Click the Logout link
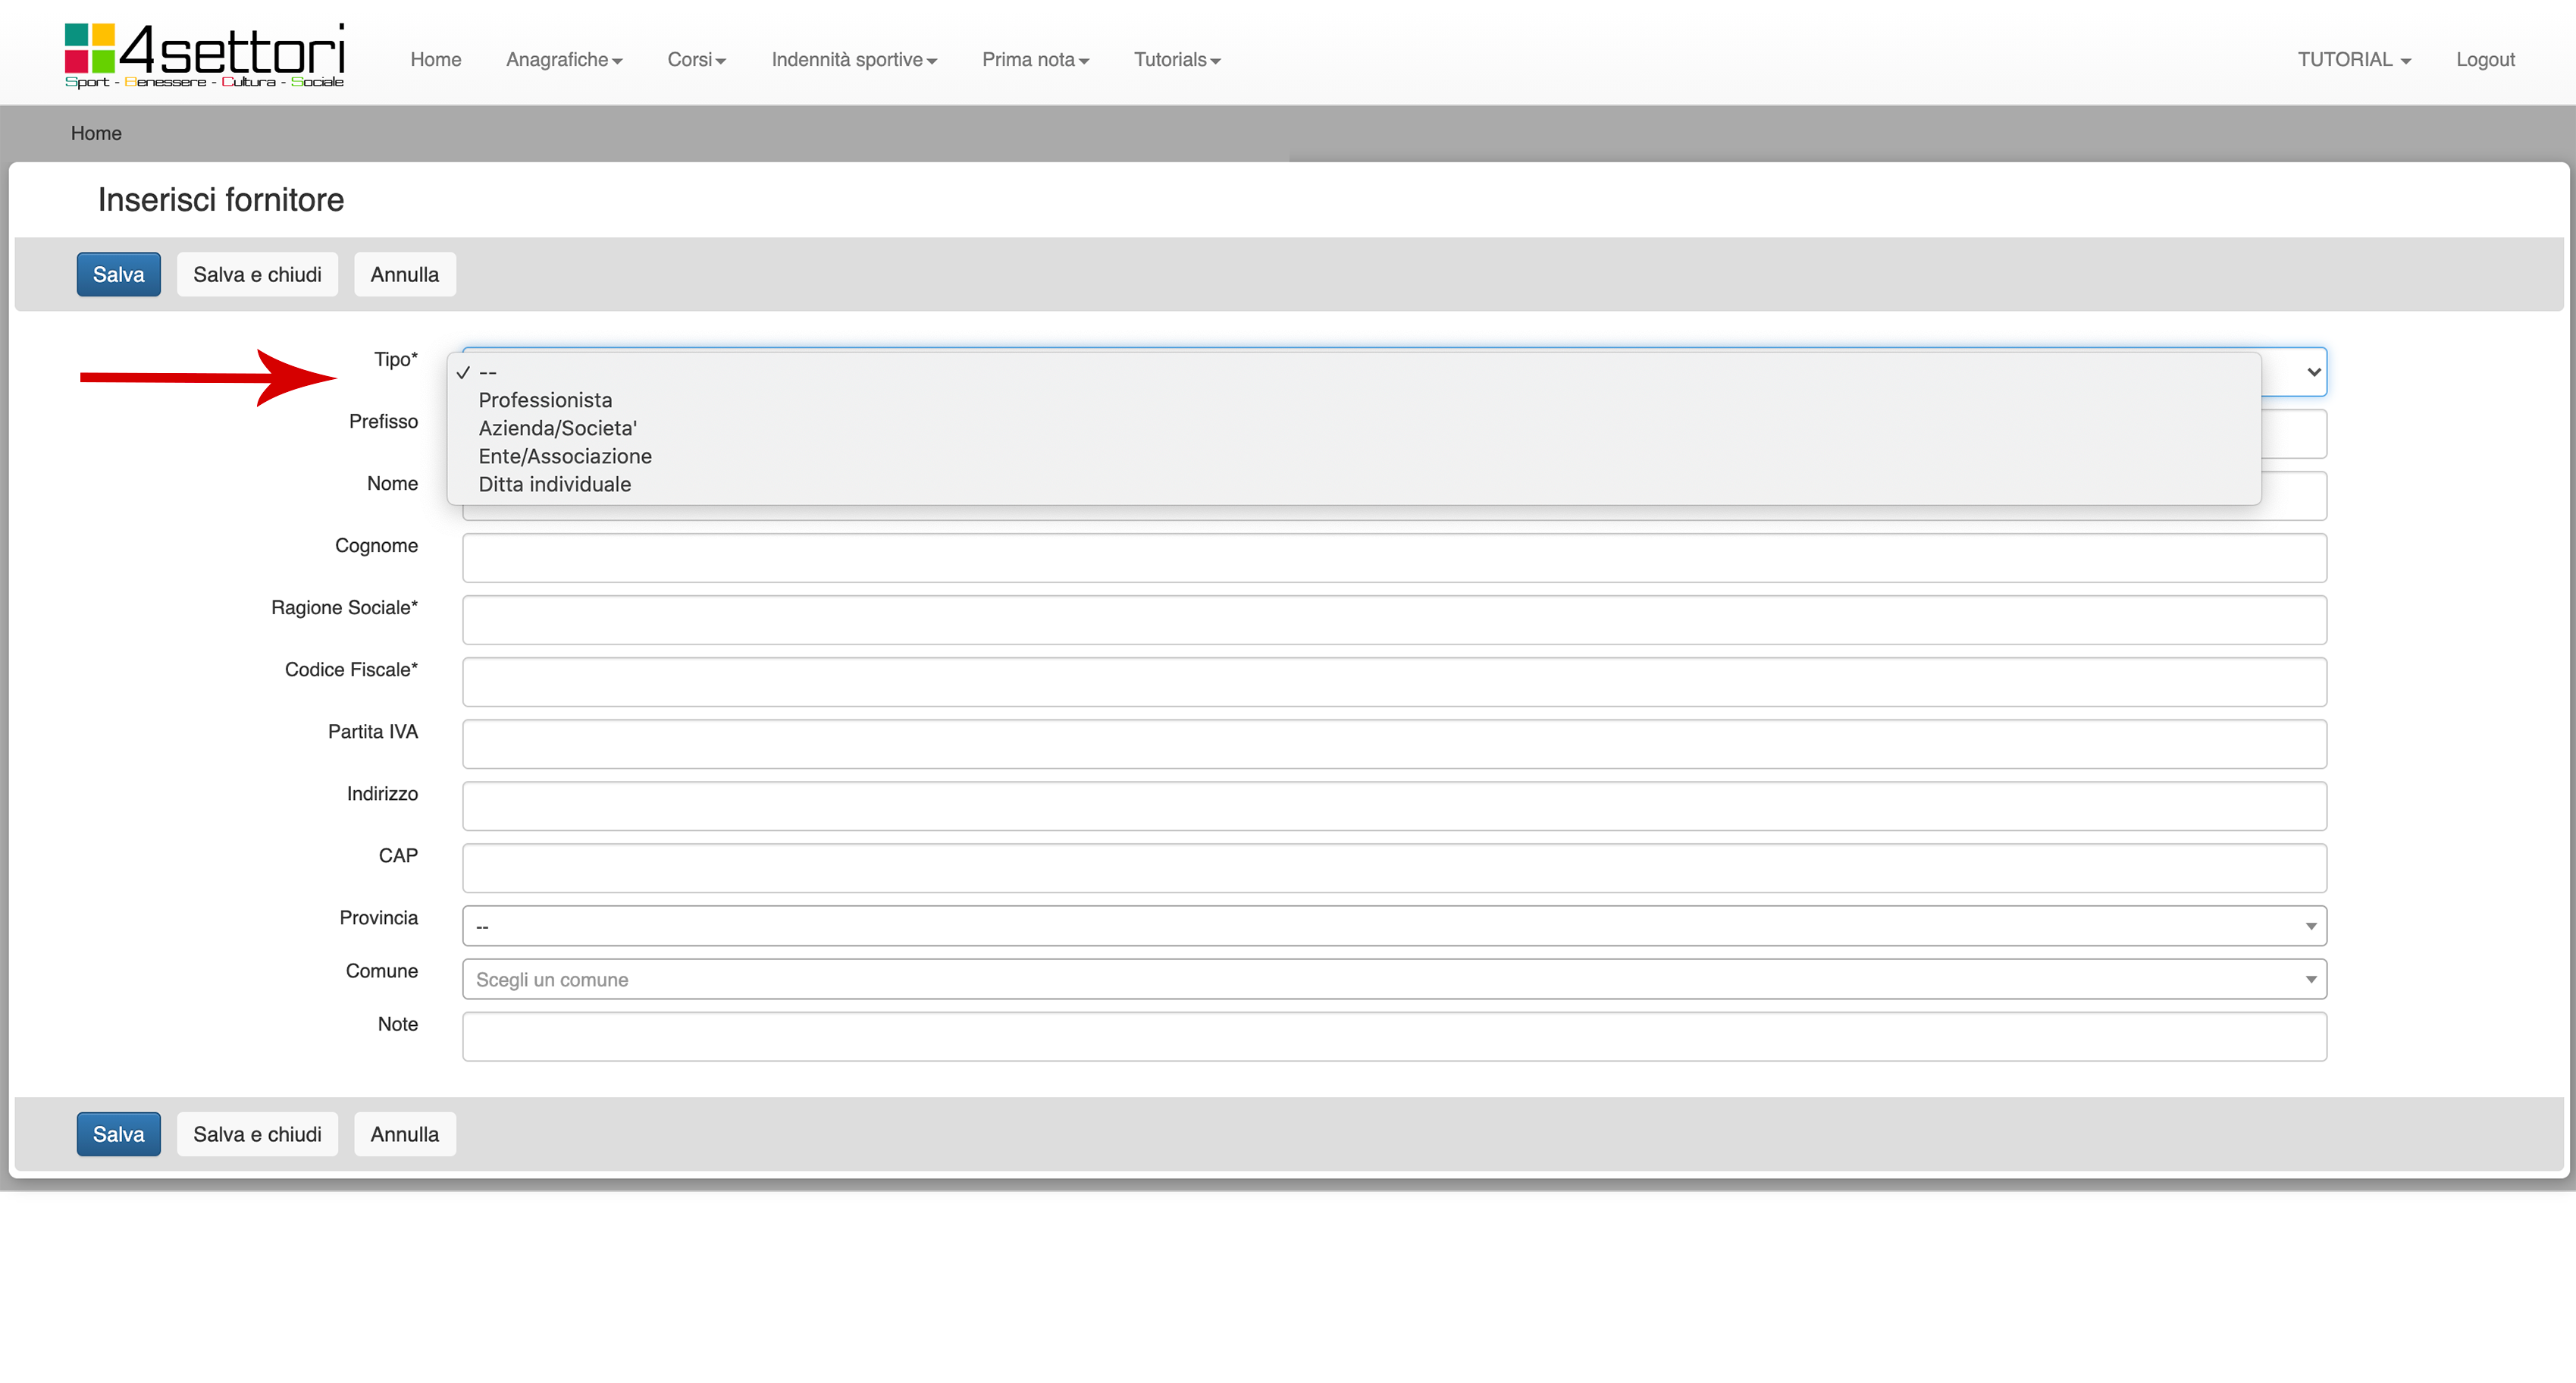Viewport: 2576px width, 1383px height. pos(2484,60)
